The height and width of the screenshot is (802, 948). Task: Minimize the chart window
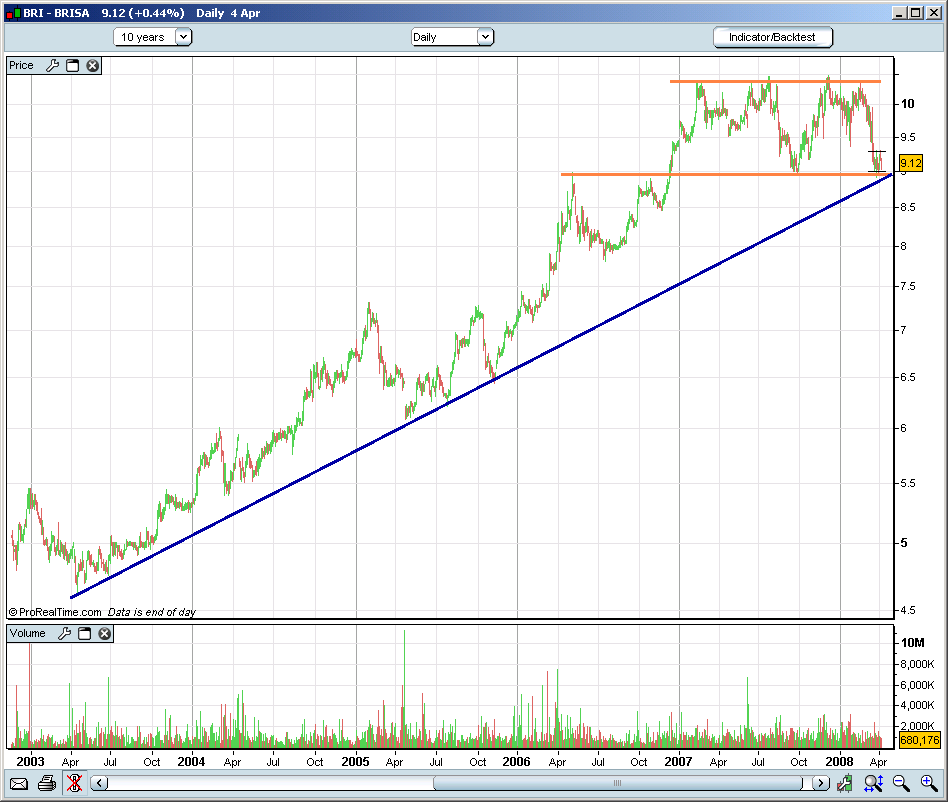click(900, 13)
